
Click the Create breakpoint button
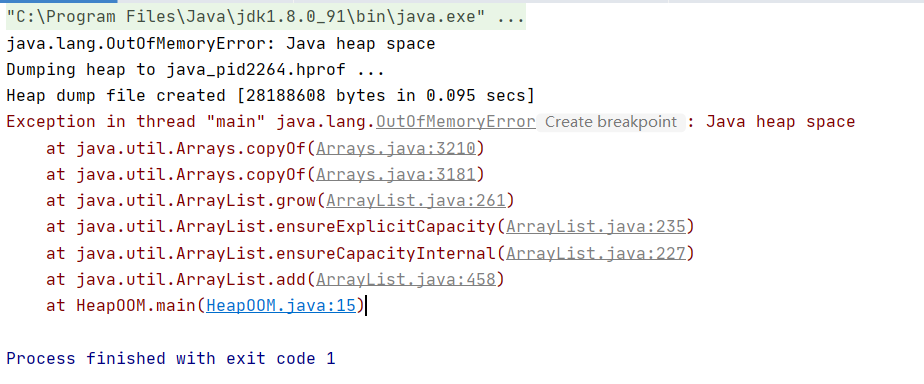[x=610, y=122]
